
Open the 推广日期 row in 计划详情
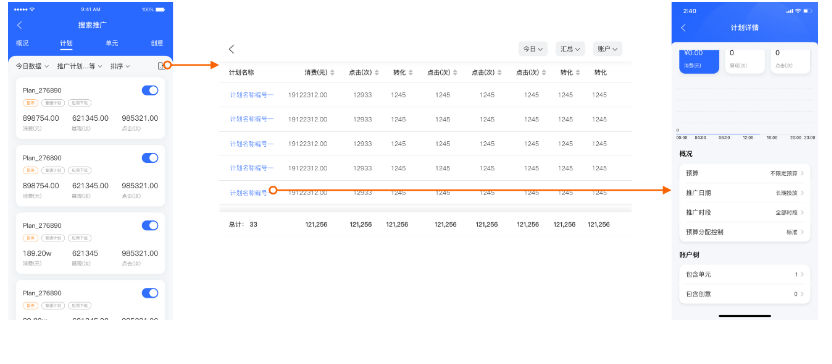[744, 193]
